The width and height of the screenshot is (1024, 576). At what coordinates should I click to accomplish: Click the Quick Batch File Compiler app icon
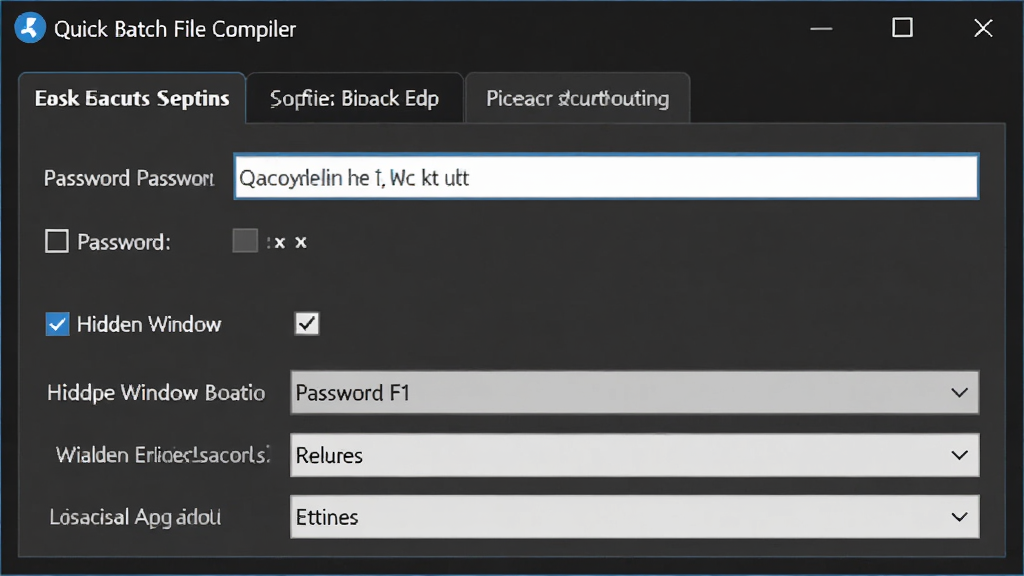30,28
